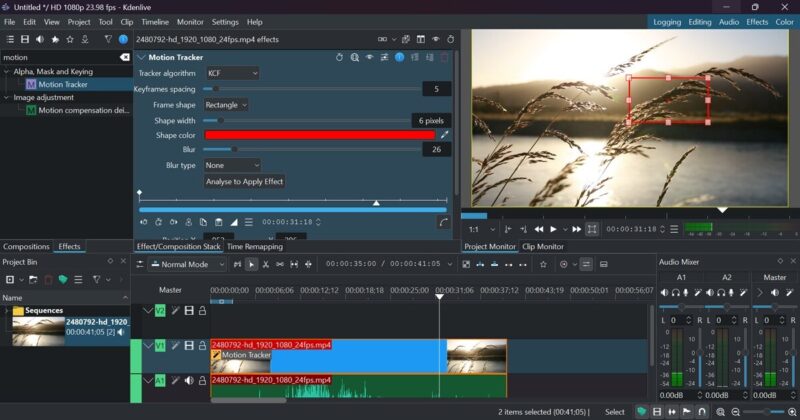Hide video on V1 track
Image resolution: width=800 pixels, height=420 pixels.
coord(189,345)
